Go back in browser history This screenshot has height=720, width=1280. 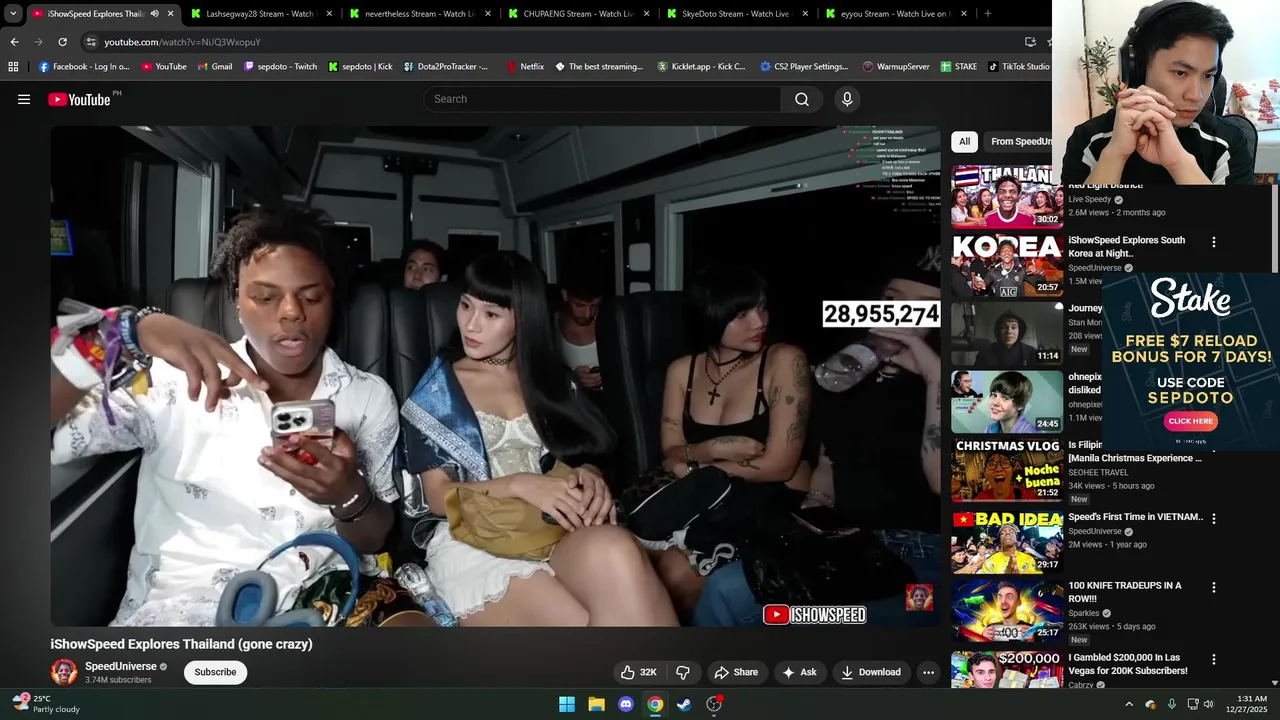pyautogui.click(x=14, y=42)
